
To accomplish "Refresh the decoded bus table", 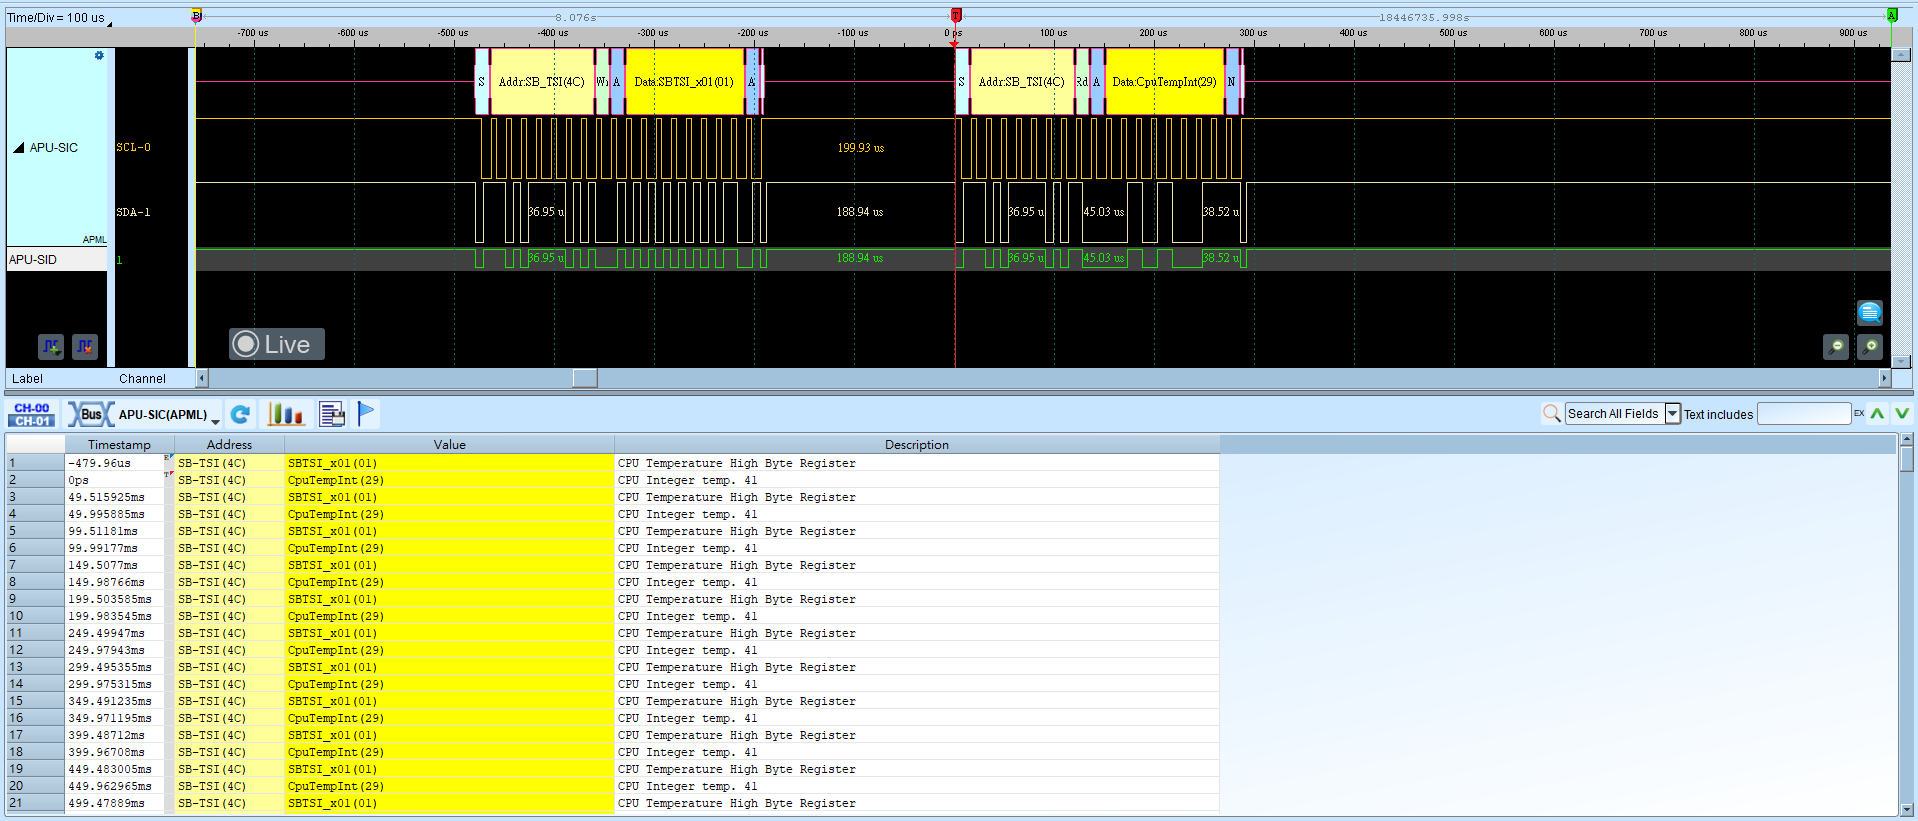I will pos(241,414).
